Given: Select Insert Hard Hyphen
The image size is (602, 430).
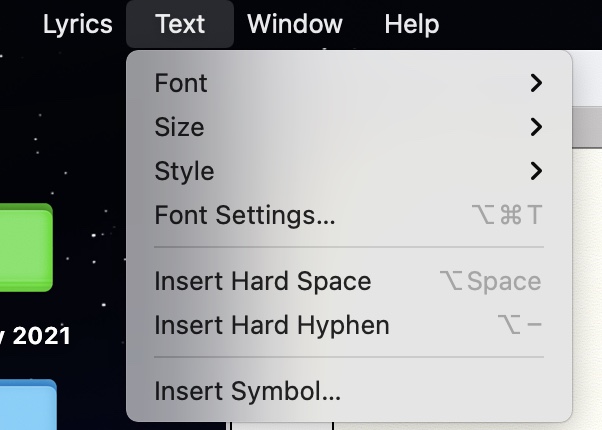Looking at the screenshot, I should [x=272, y=326].
